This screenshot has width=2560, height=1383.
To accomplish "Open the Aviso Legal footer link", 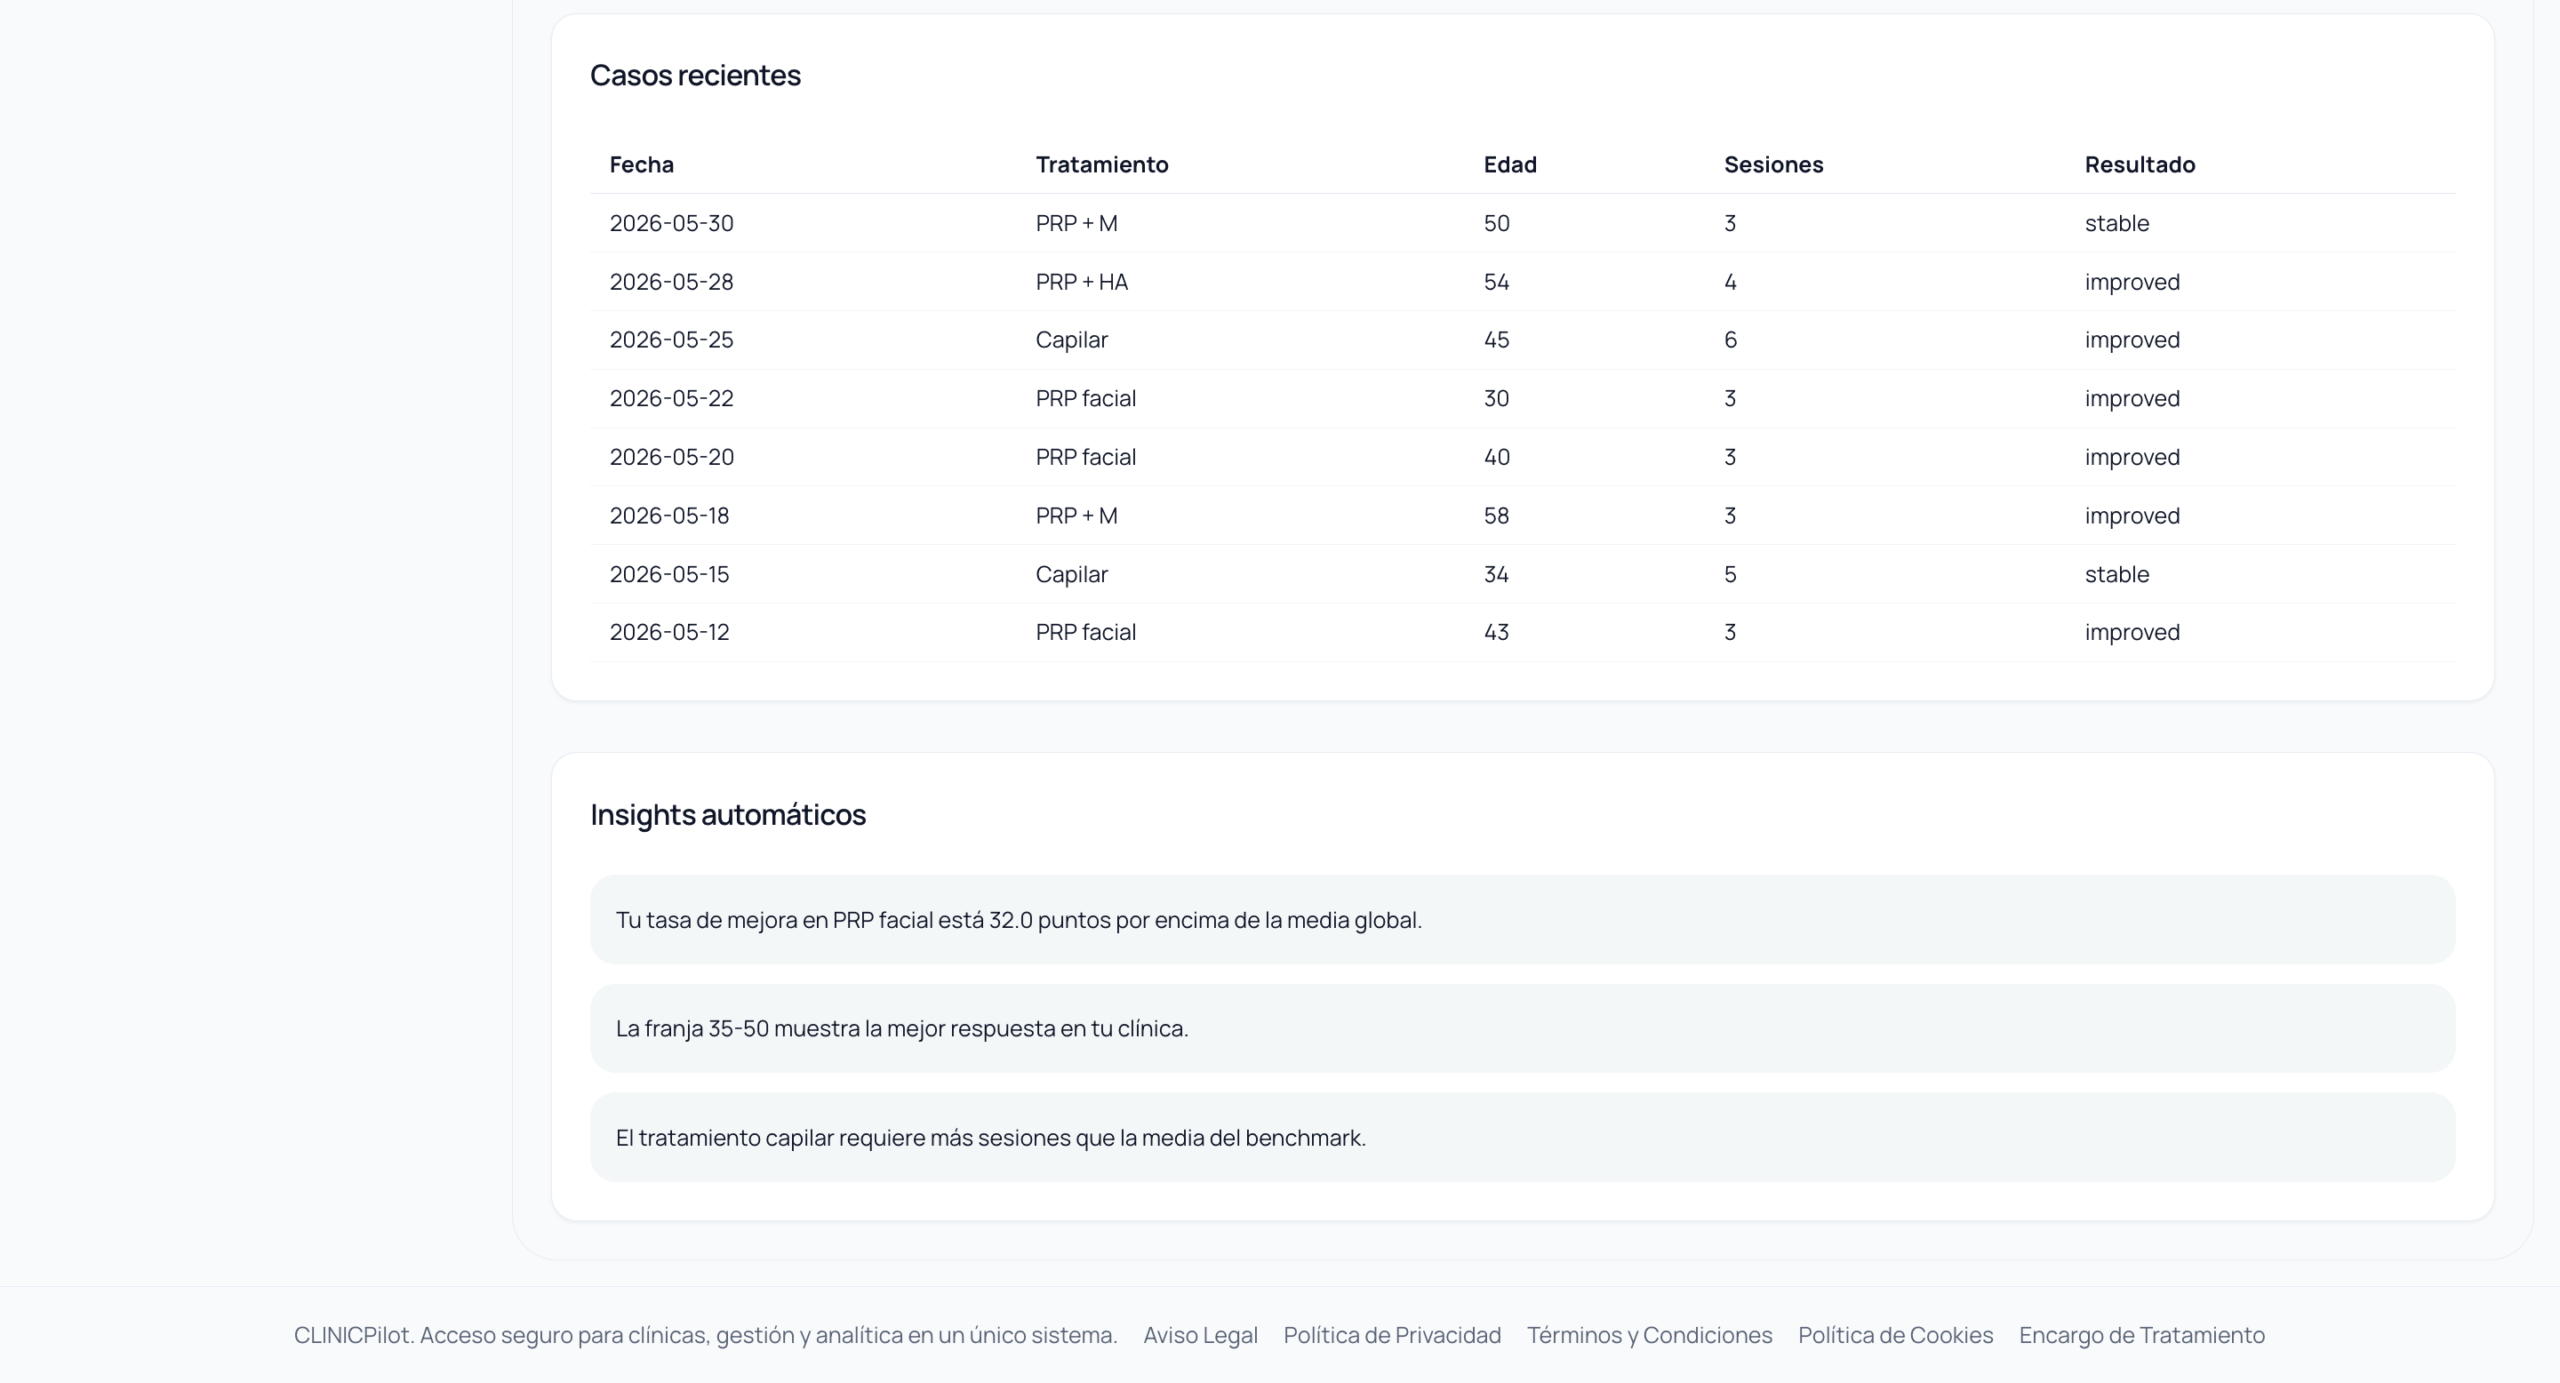I will pos(1200,1335).
